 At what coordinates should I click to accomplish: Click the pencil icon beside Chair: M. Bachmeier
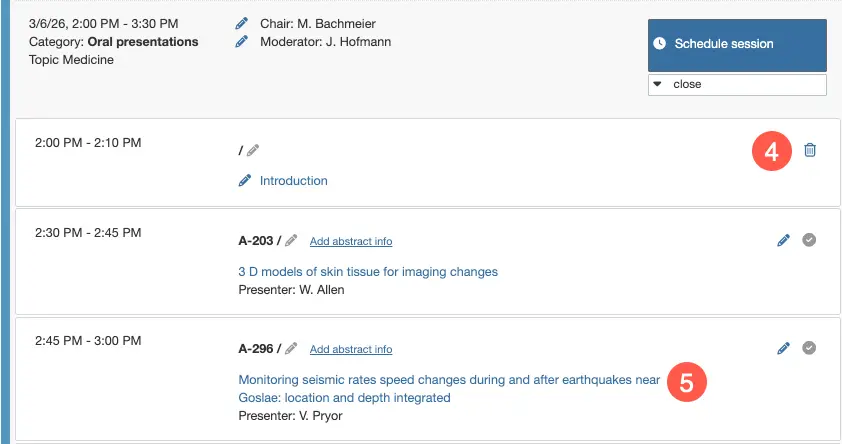241,23
